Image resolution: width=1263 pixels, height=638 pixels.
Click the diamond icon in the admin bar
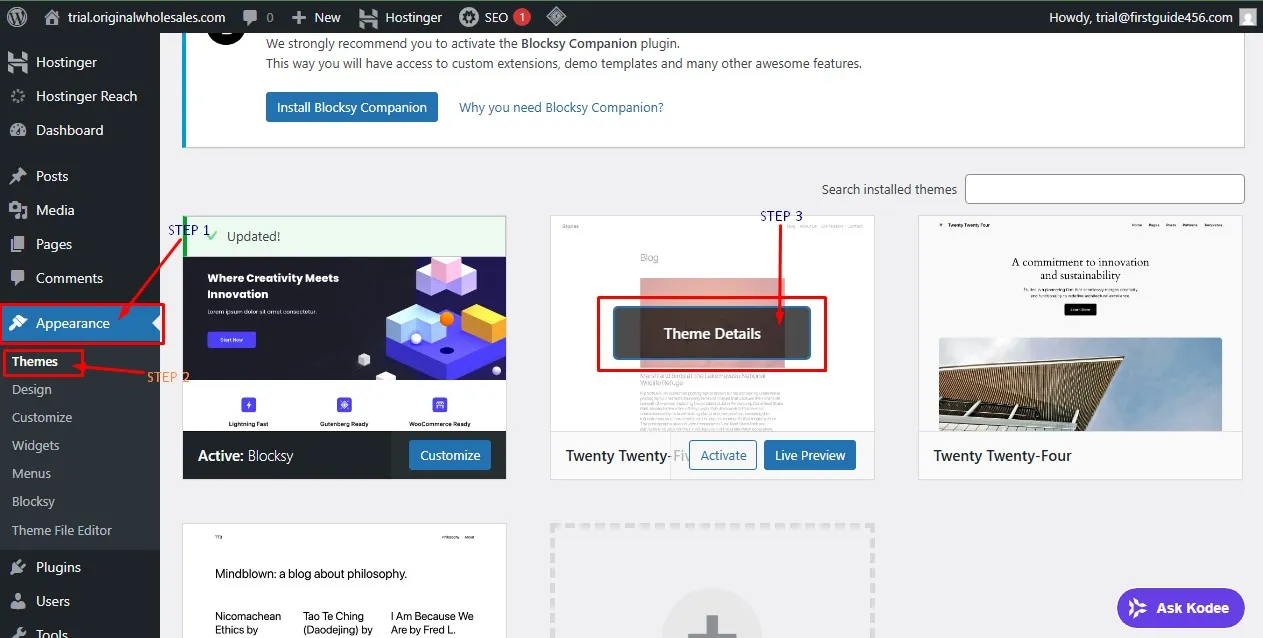(556, 16)
